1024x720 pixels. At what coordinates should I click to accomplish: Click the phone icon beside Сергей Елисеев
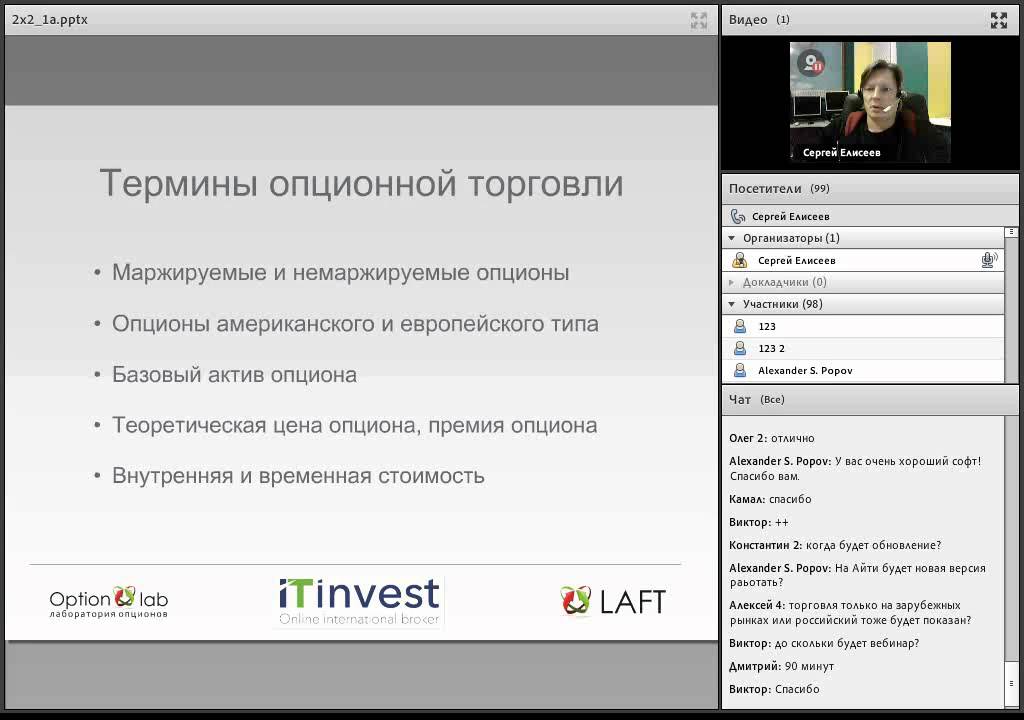738,216
